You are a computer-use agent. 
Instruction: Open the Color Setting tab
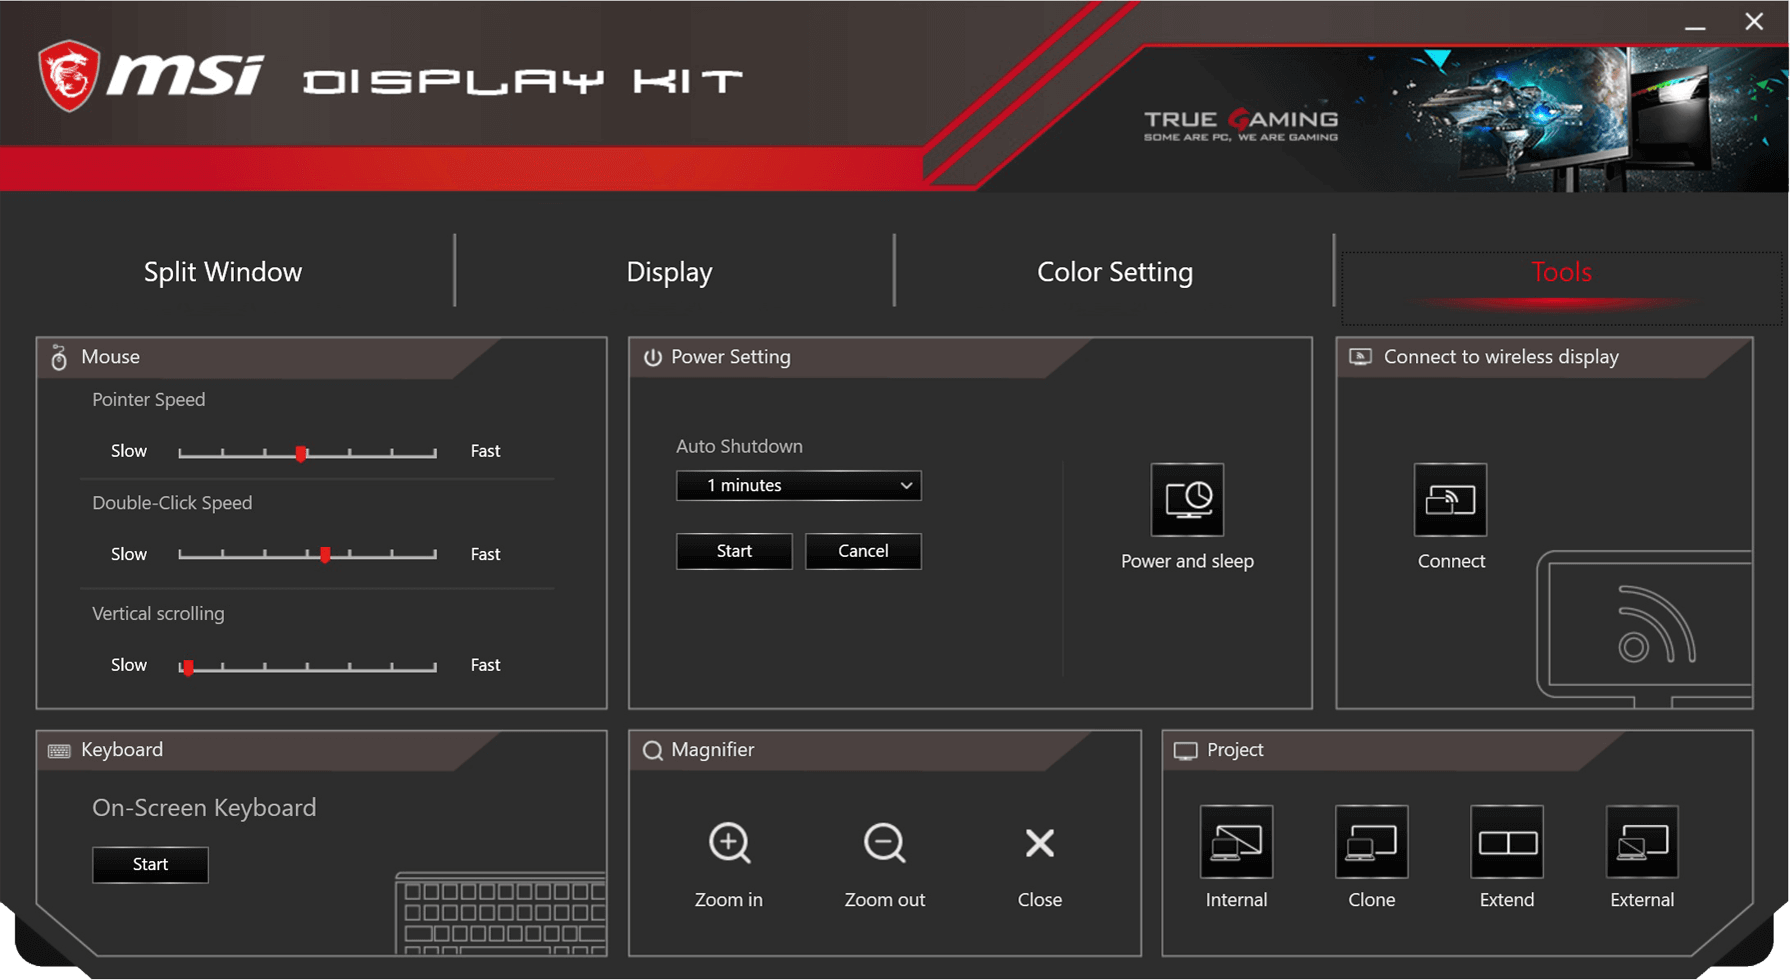(x=1115, y=272)
